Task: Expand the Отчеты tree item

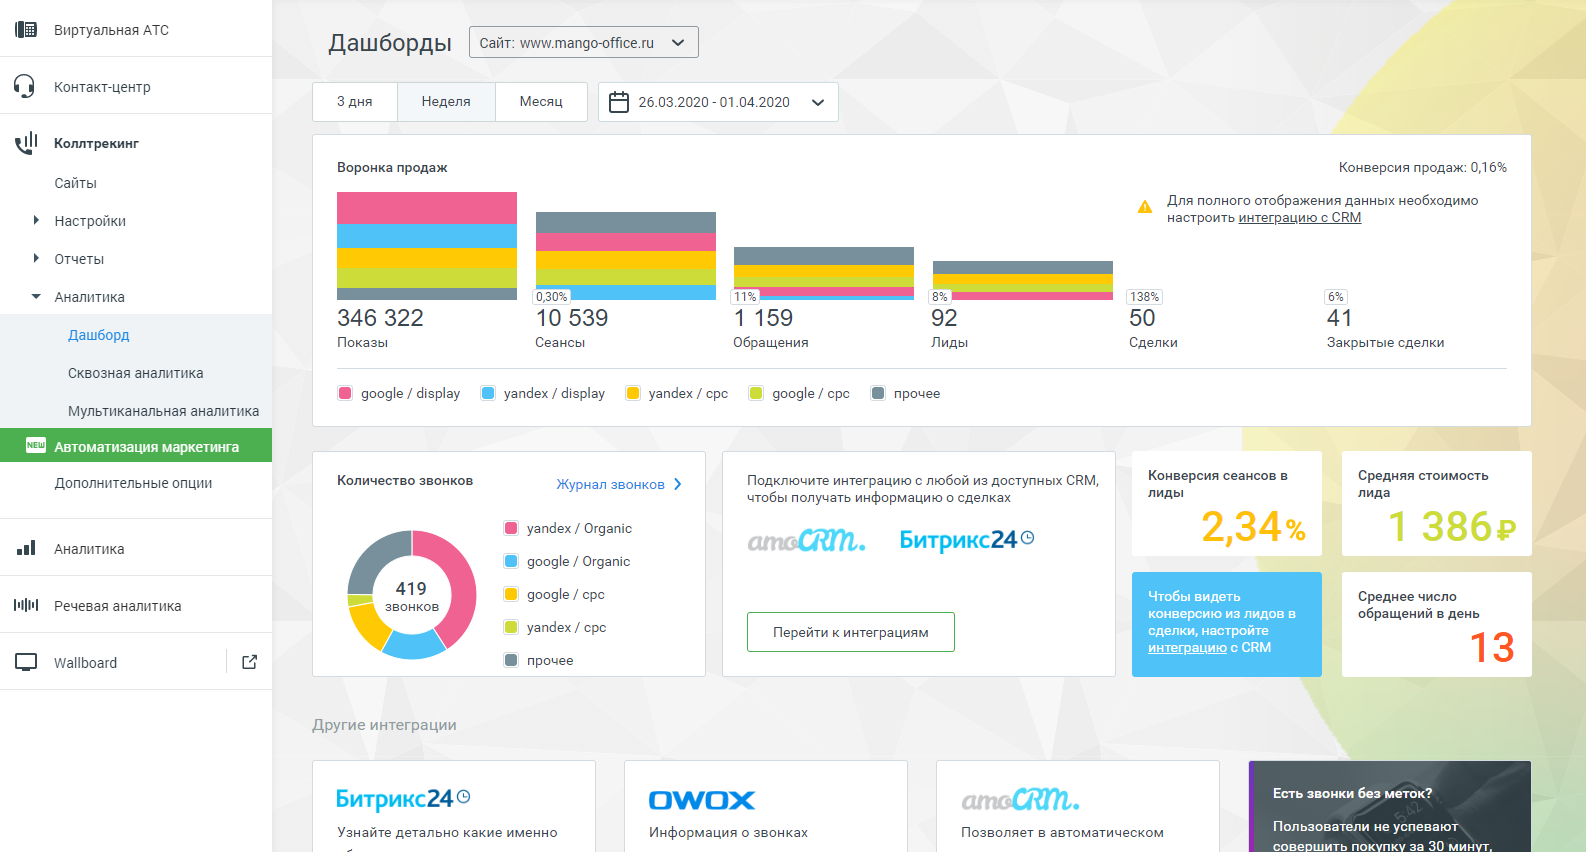Action: (36, 258)
